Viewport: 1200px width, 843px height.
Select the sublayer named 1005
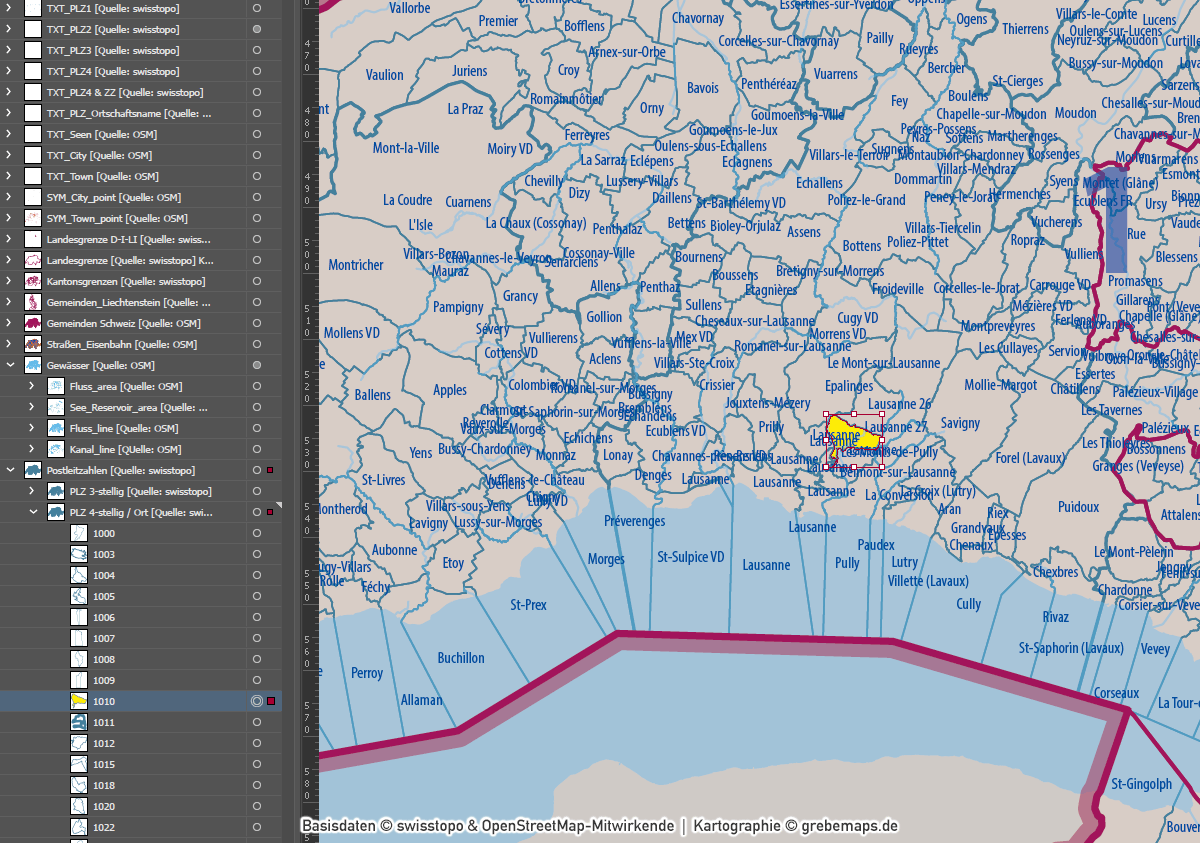tap(104, 596)
